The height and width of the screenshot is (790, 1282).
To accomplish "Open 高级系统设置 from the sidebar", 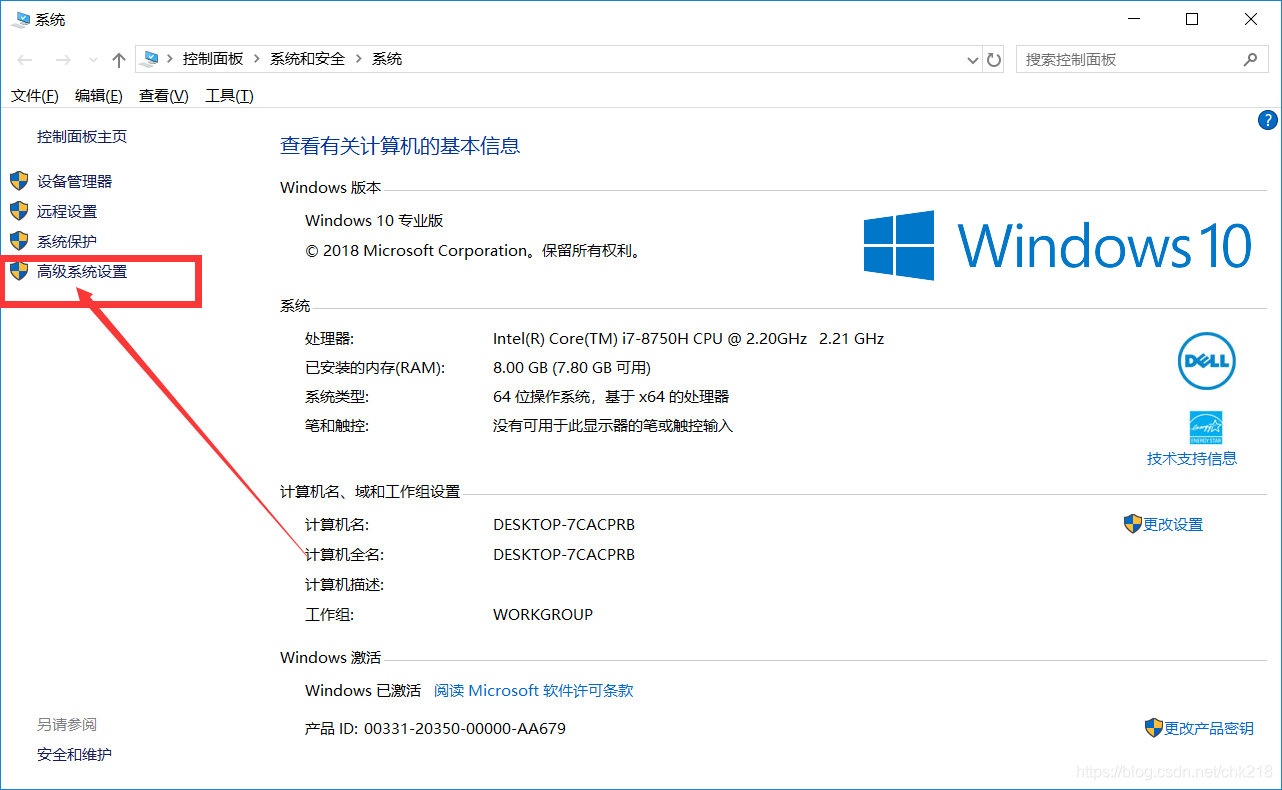I will (82, 271).
